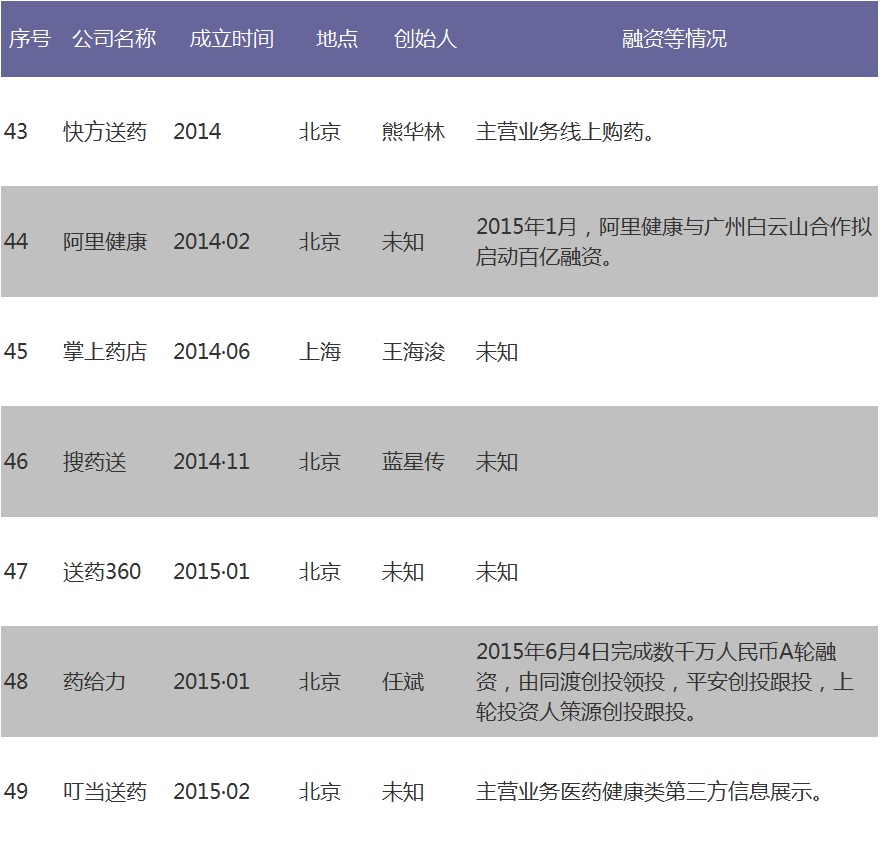The image size is (880, 848).
Task: Select company name 搜药送
Action: (x=94, y=462)
